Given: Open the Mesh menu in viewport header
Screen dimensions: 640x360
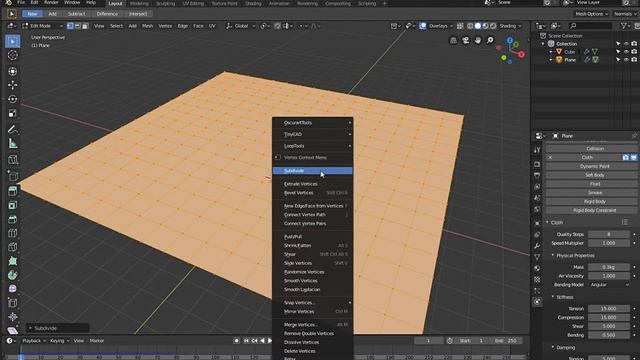Looking at the screenshot, I should (x=147, y=26).
